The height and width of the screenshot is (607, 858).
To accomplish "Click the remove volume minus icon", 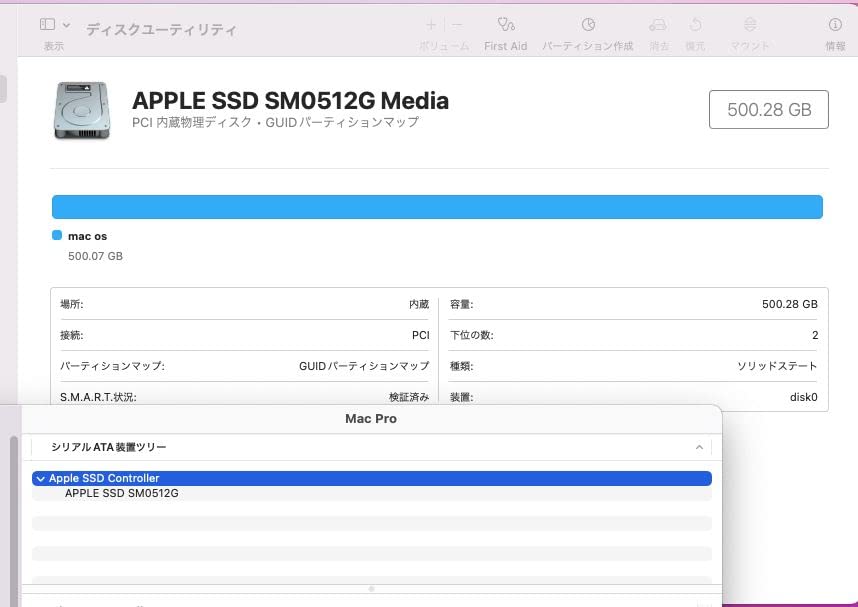I will 457,24.
